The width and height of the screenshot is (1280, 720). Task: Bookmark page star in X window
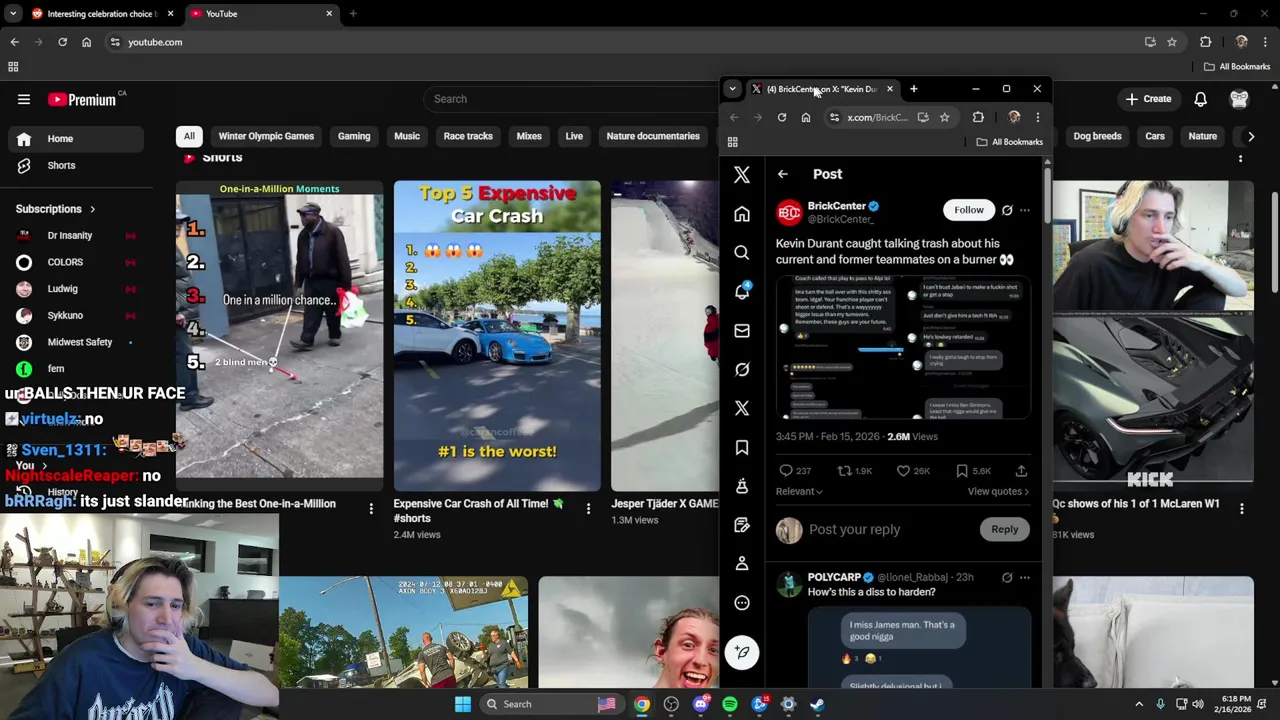944,118
